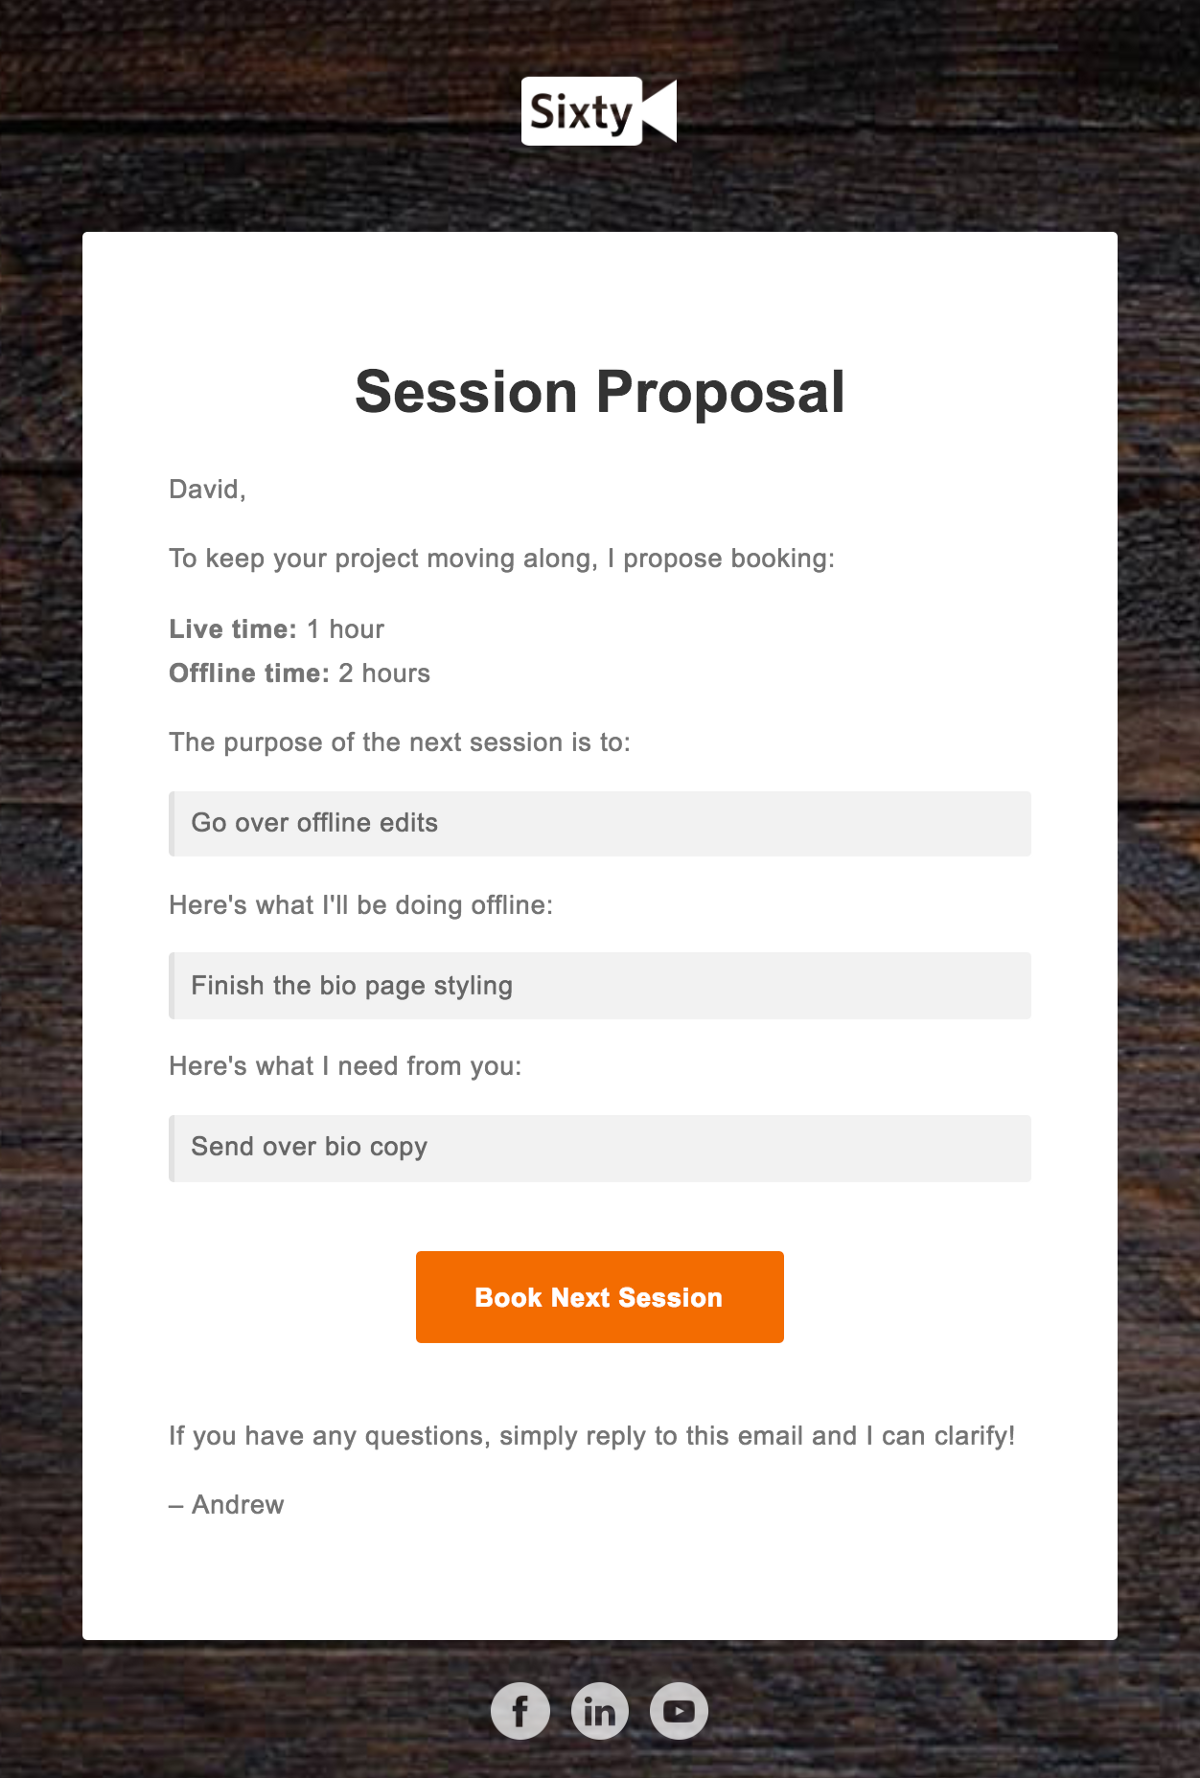Select the 'Send over bio copy' box

click(600, 1148)
